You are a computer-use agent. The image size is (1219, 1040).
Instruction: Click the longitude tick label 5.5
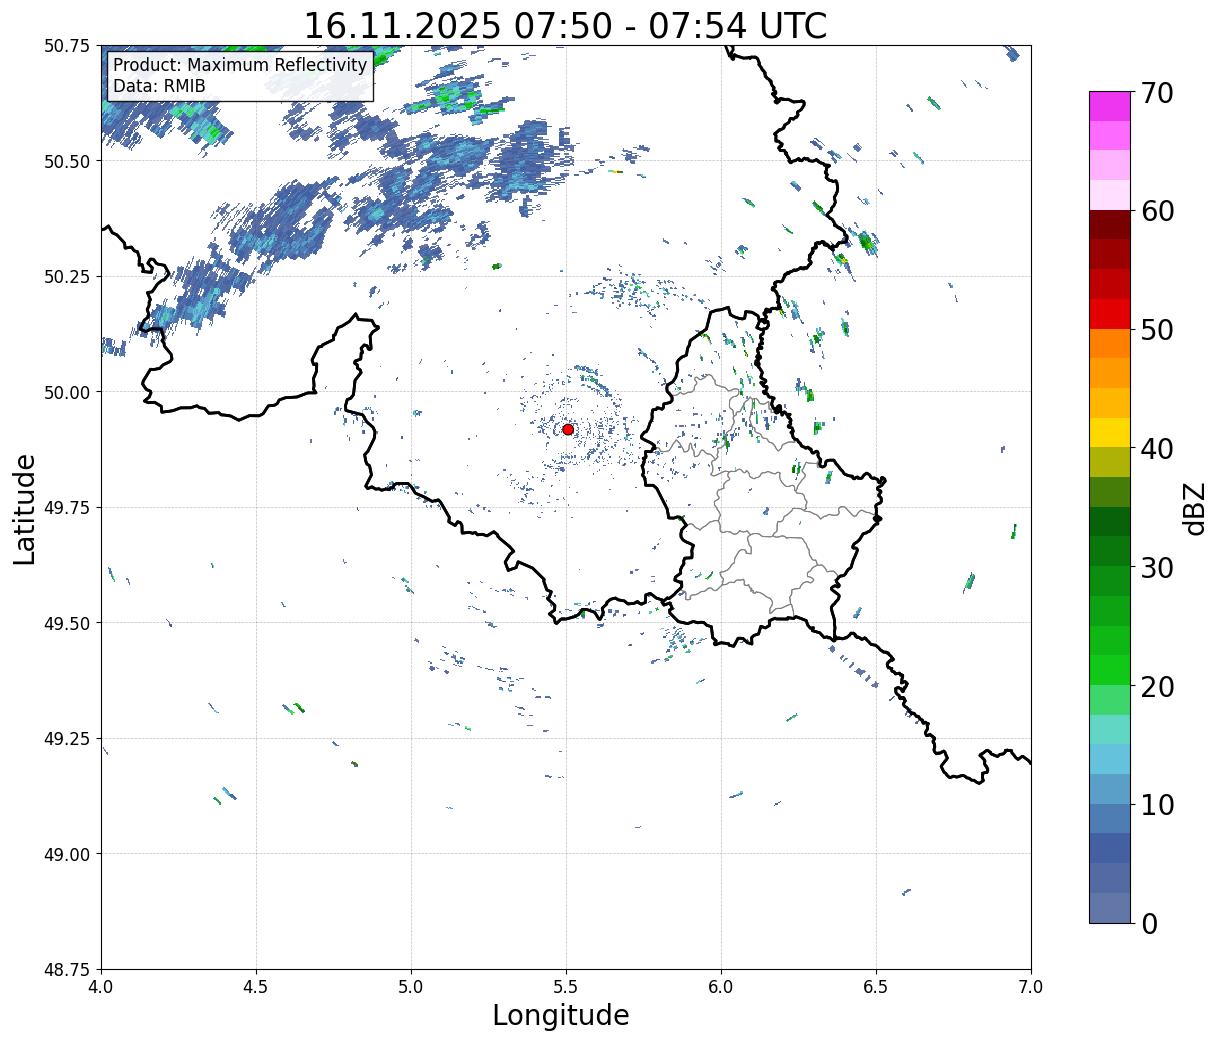(566, 987)
